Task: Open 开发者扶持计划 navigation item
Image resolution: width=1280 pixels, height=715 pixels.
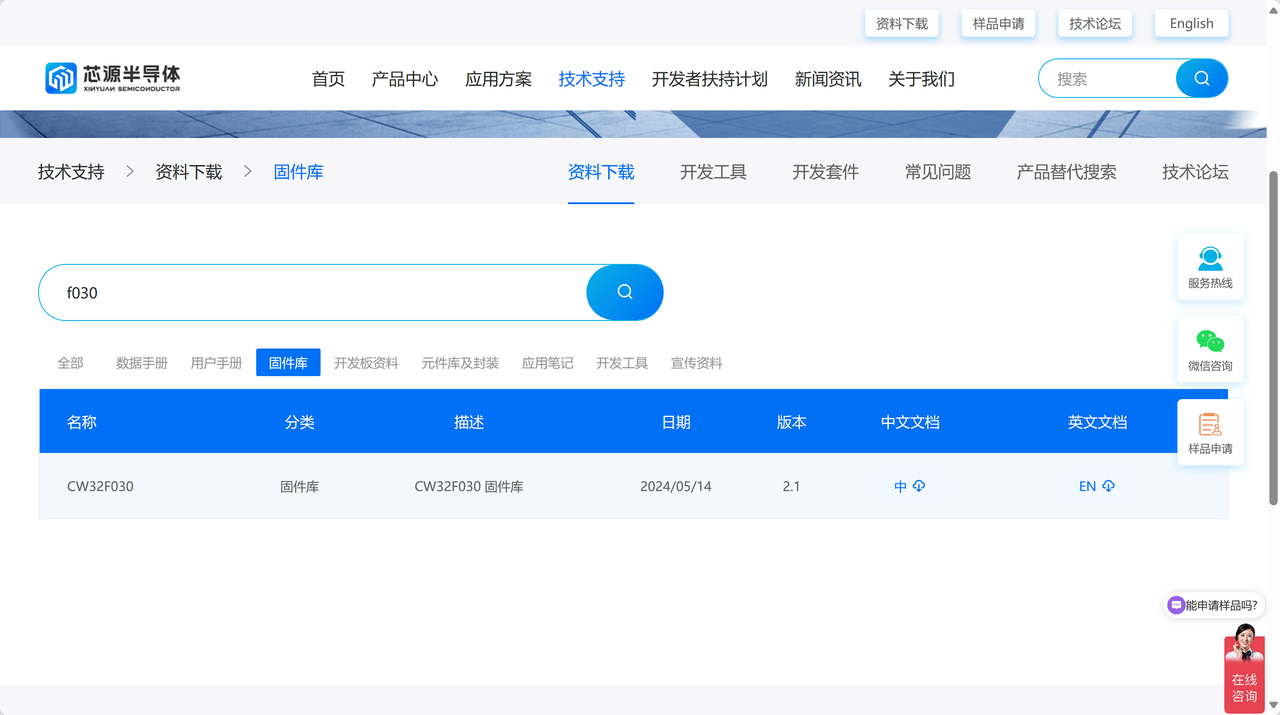Action: point(710,79)
